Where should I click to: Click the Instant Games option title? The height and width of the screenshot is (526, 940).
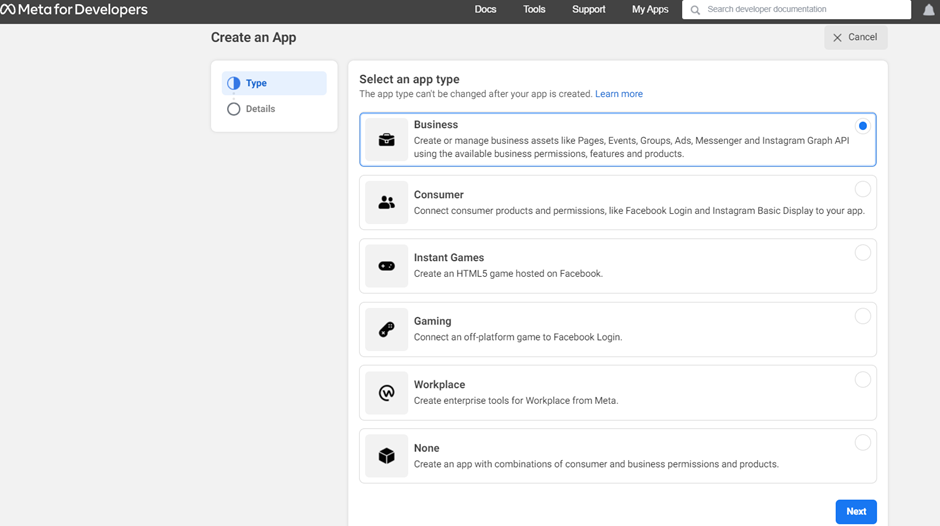[449, 258]
